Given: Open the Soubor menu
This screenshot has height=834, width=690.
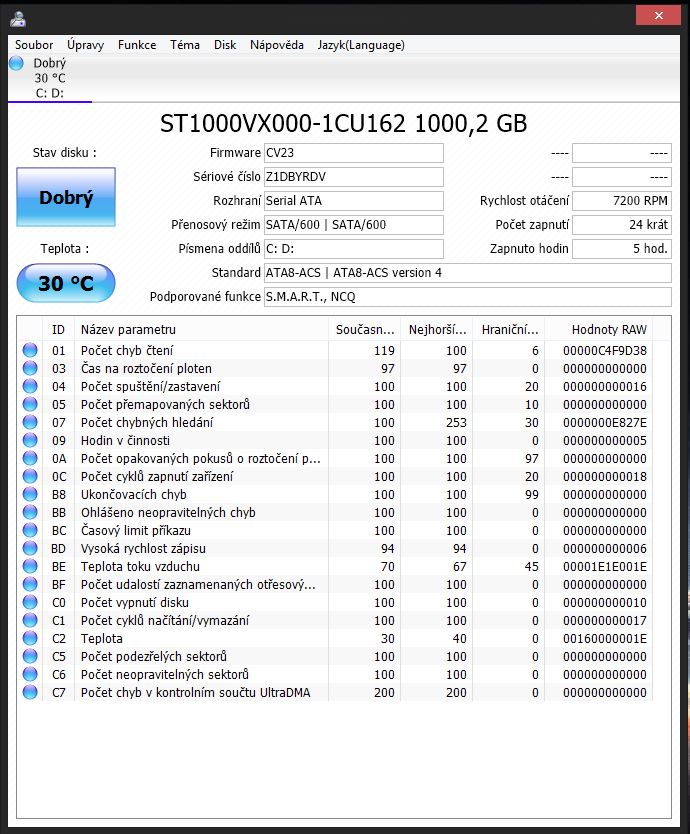Looking at the screenshot, I should 34,45.
